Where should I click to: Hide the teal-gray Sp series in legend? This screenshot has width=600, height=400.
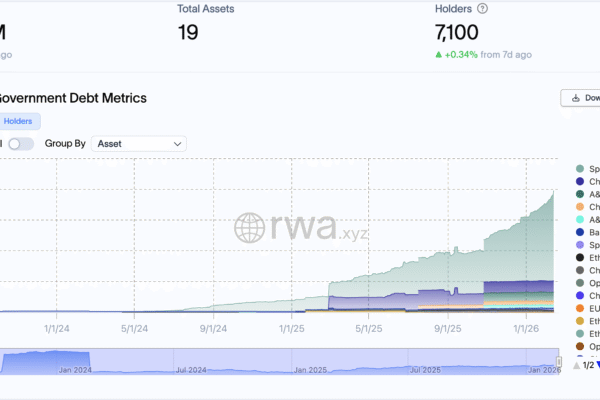[x=580, y=167]
